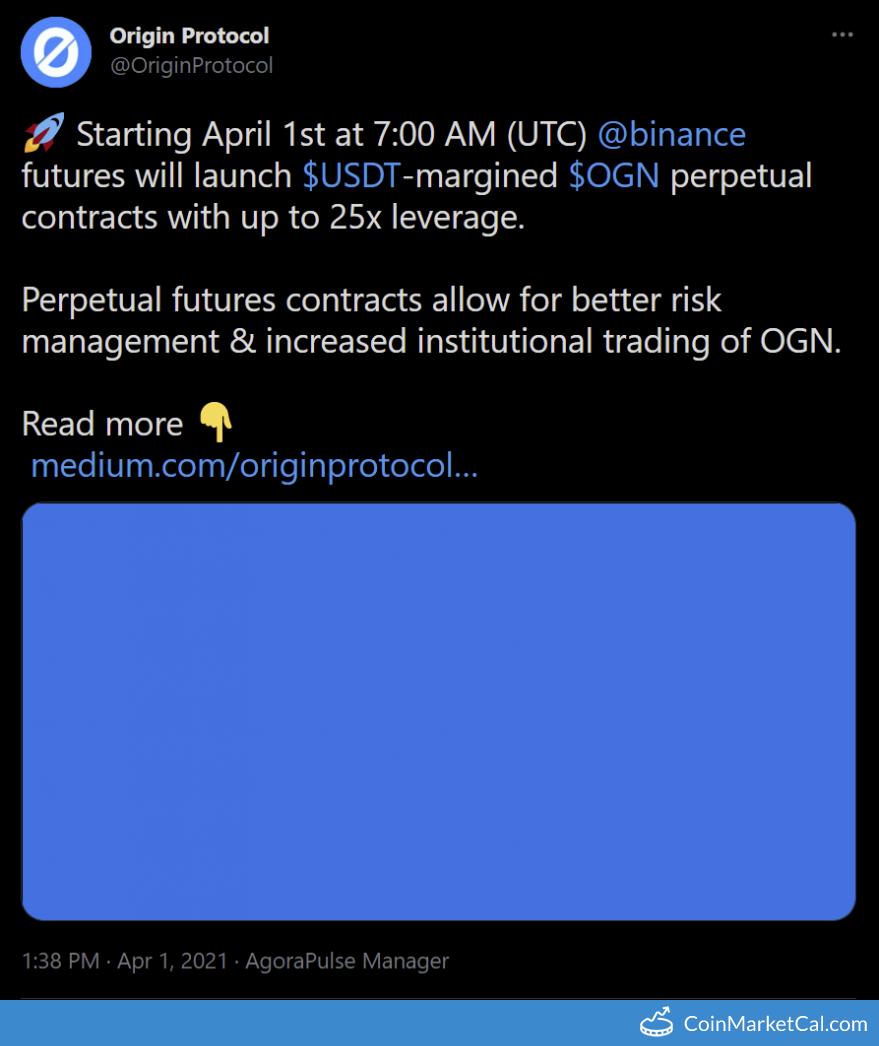Click the 1:38 PM timestamp
The image size is (879, 1046).
[60, 961]
